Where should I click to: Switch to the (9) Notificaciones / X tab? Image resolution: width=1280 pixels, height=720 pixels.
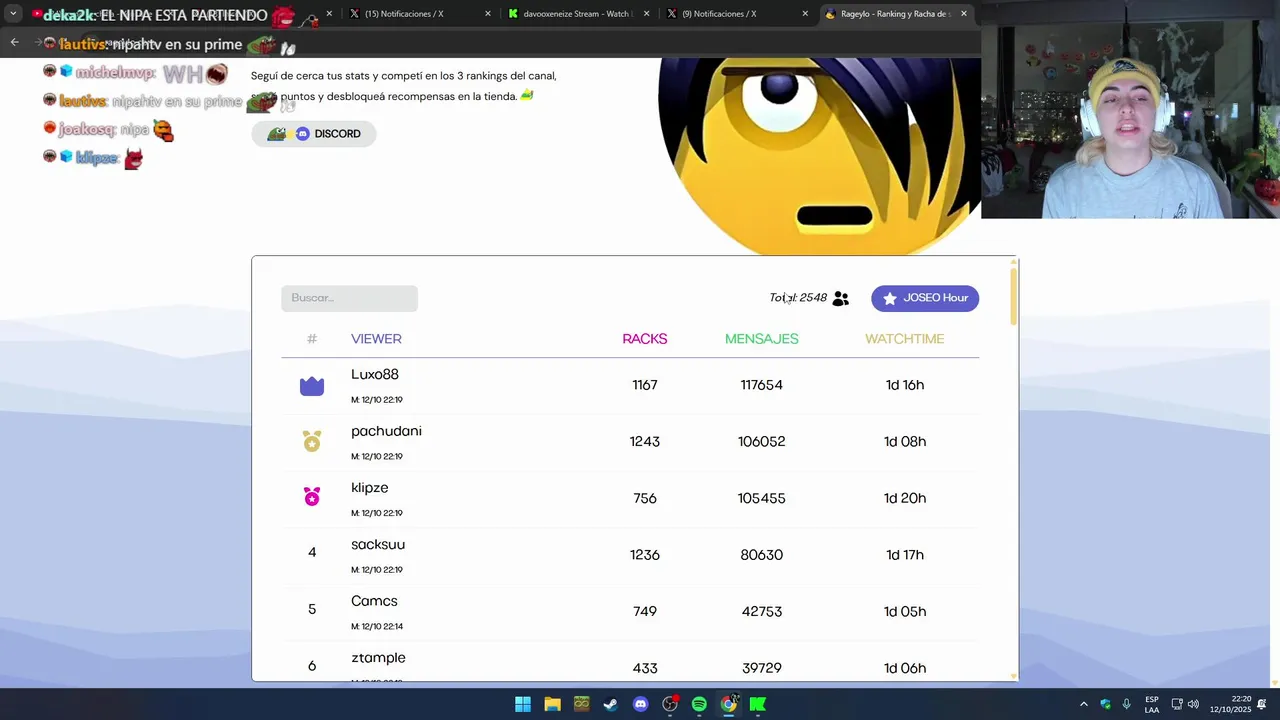(x=736, y=14)
